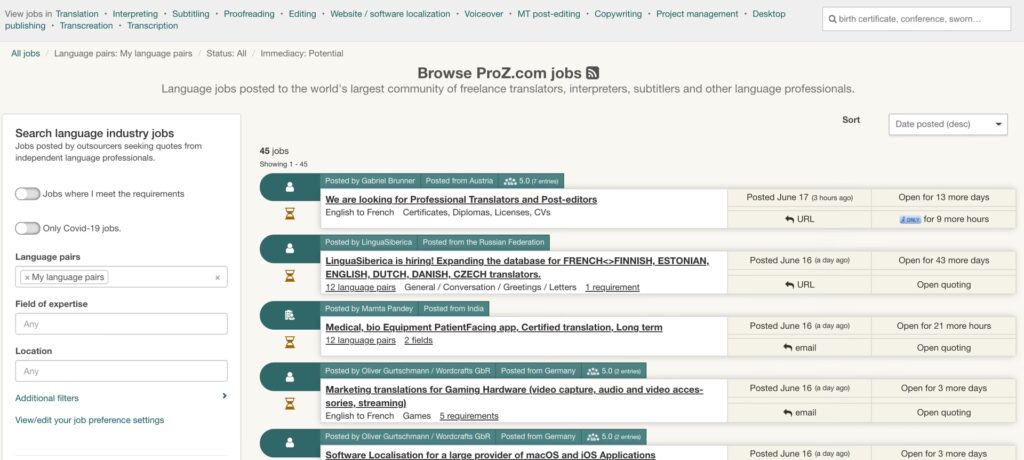Screen dimensions: 1024x460
Task: Open the Professional Translators and Post-editors job
Action: click(x=461, y=199)
